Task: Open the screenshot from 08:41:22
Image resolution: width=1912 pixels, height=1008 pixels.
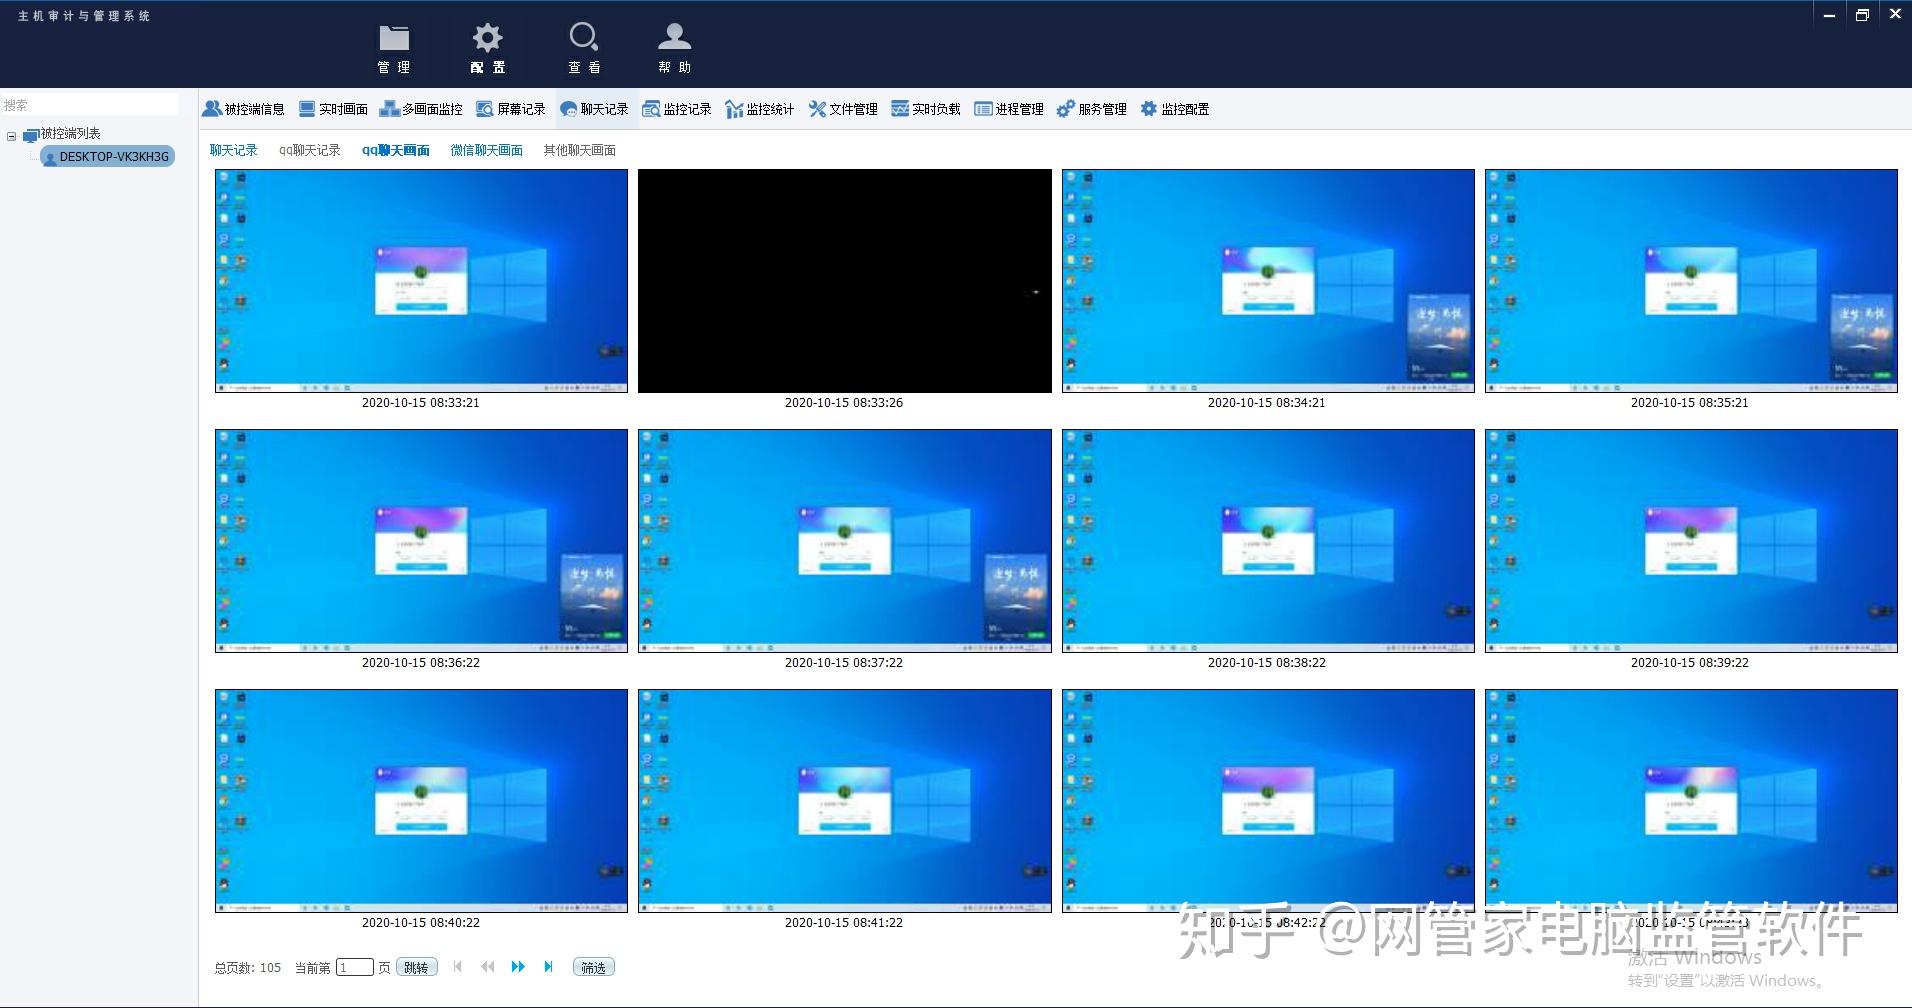Action: coord(845,801)
